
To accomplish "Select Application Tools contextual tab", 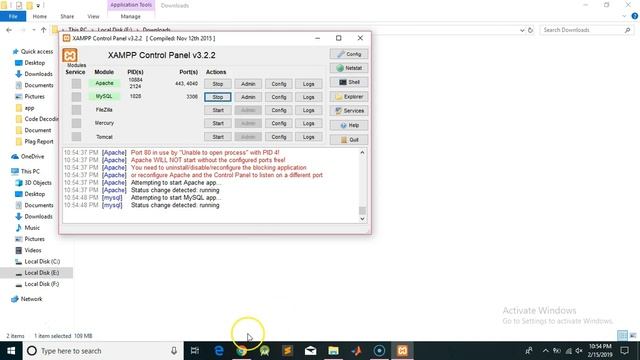I will 131,5.
